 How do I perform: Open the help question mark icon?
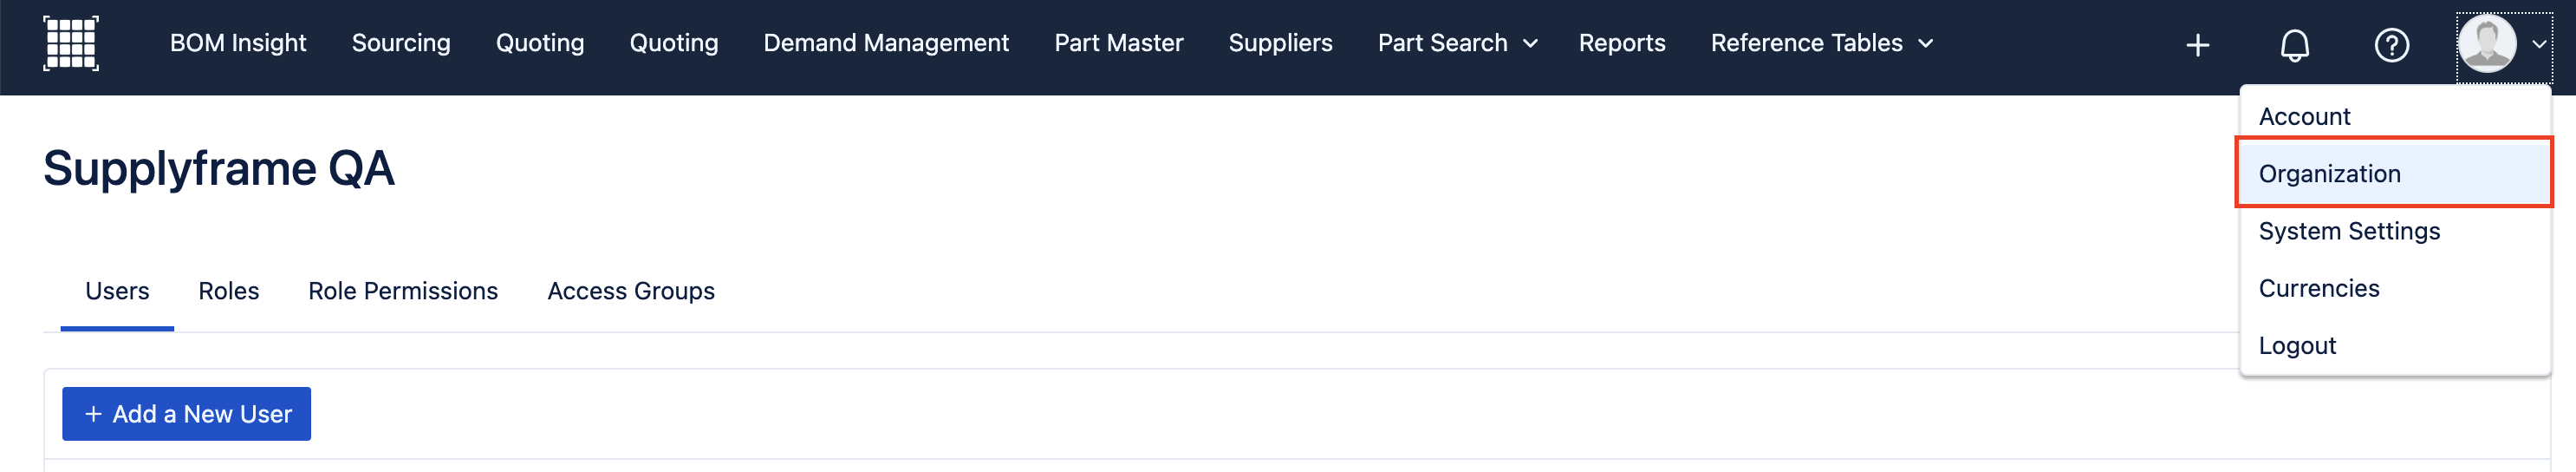2391,45
